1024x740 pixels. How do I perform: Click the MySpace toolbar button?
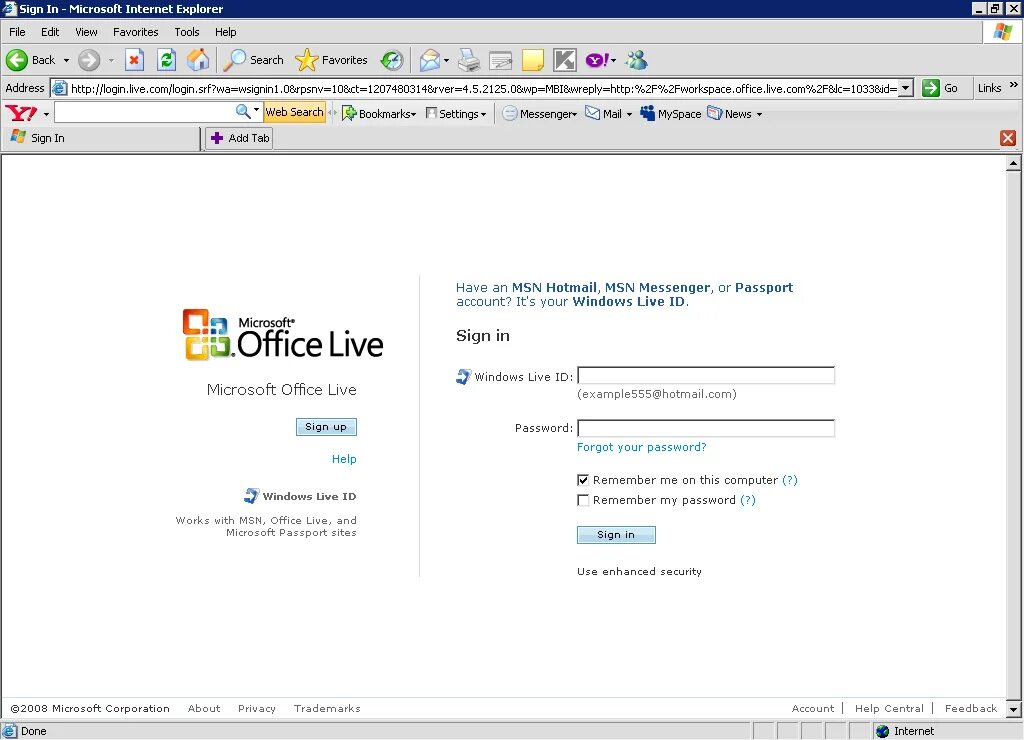671,114
